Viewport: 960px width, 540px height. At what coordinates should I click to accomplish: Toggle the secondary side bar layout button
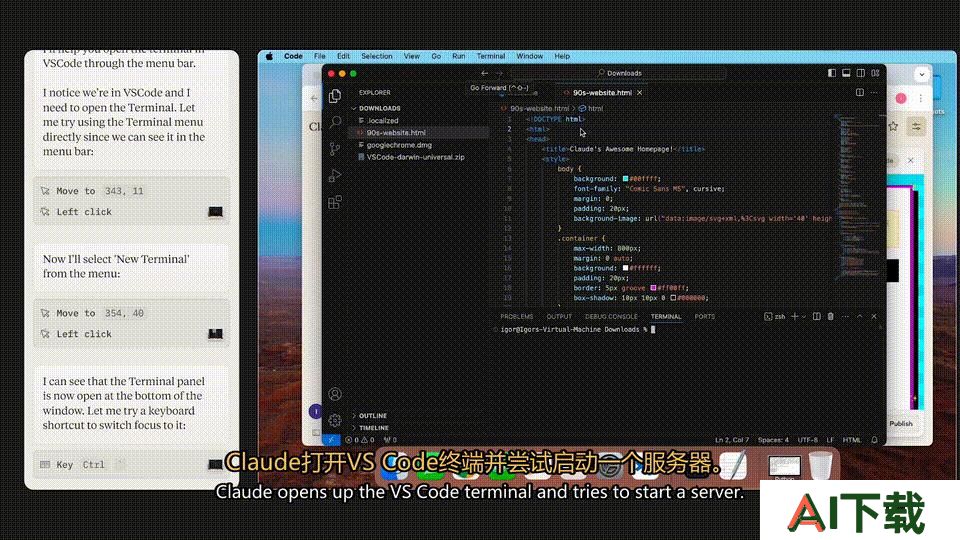coord(861,73)
